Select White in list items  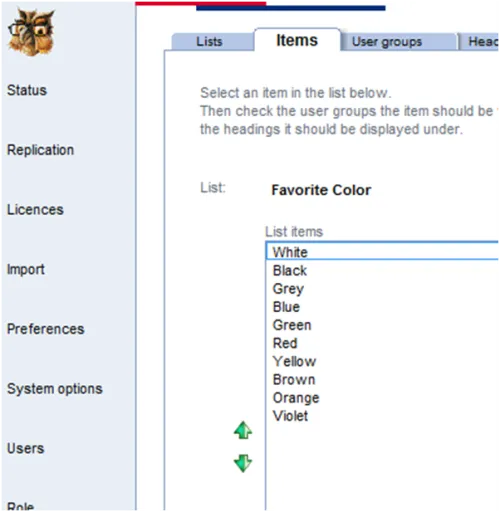pos(382,252)
